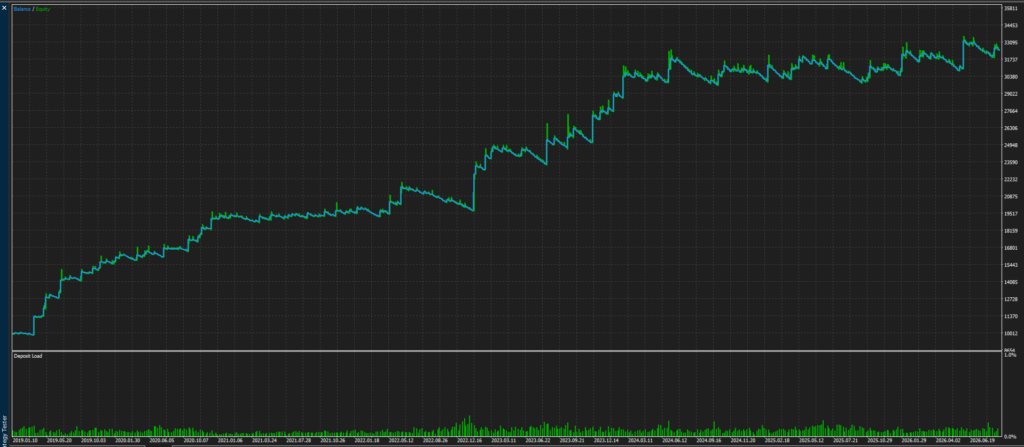
Task: Click the 2019.01.10 date label
Action: (26, 440)
